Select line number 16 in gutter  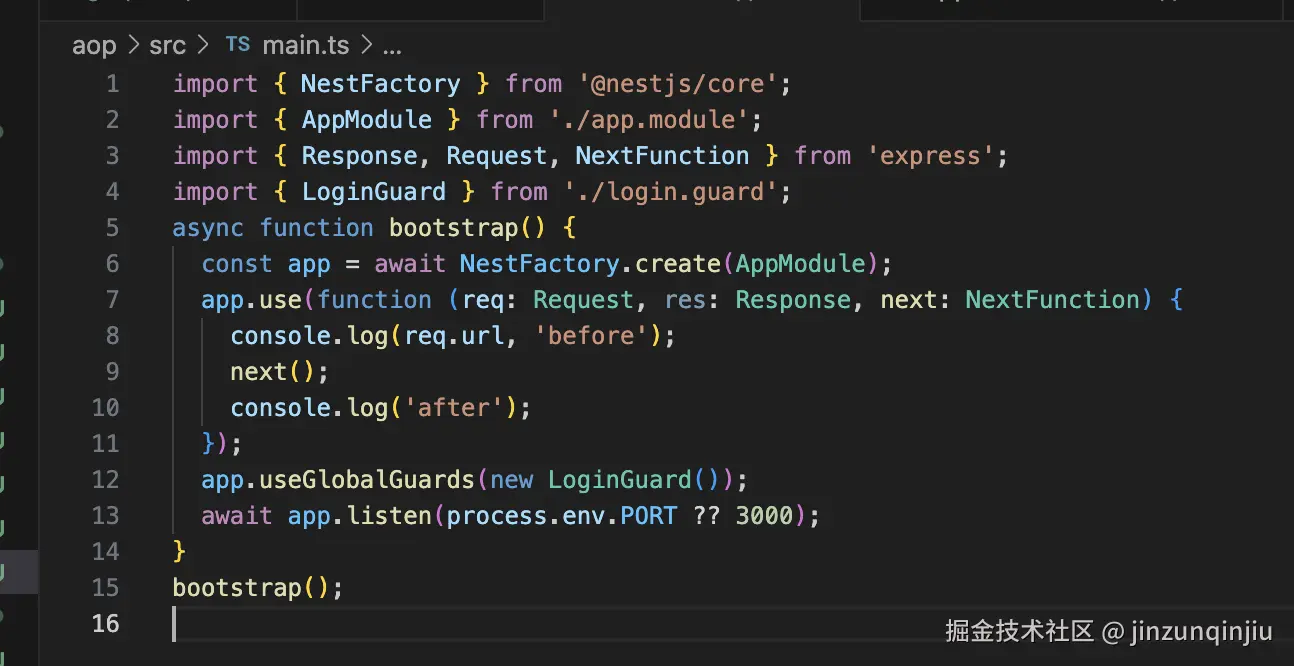[106, 624]
